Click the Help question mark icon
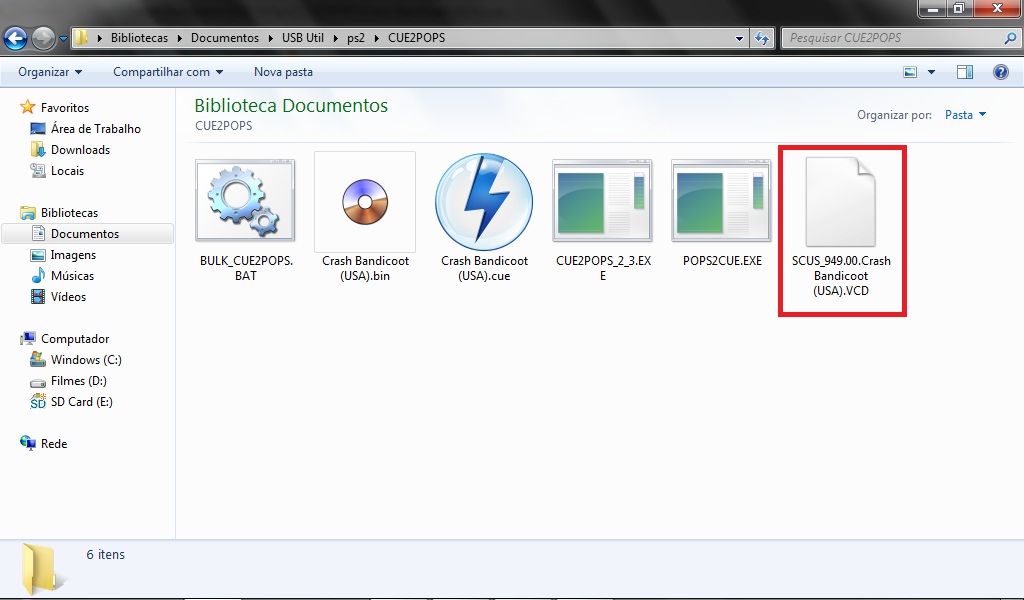Screen dimensions: 1024x600 1000,72
